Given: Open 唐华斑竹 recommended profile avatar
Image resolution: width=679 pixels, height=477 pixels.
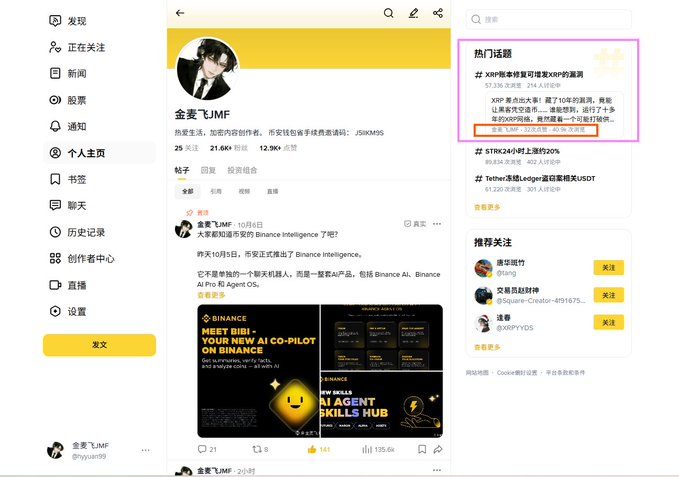Looking at the screenshot, I should [483, 268].
